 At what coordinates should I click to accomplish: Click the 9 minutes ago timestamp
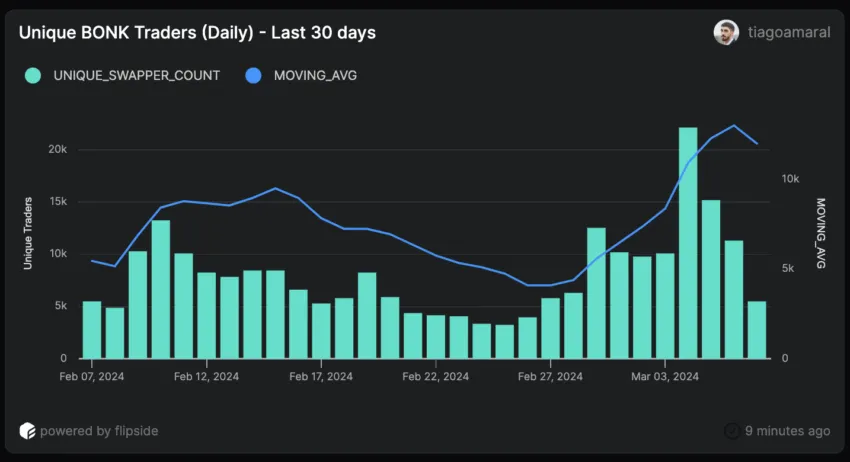tap(788, 431)
